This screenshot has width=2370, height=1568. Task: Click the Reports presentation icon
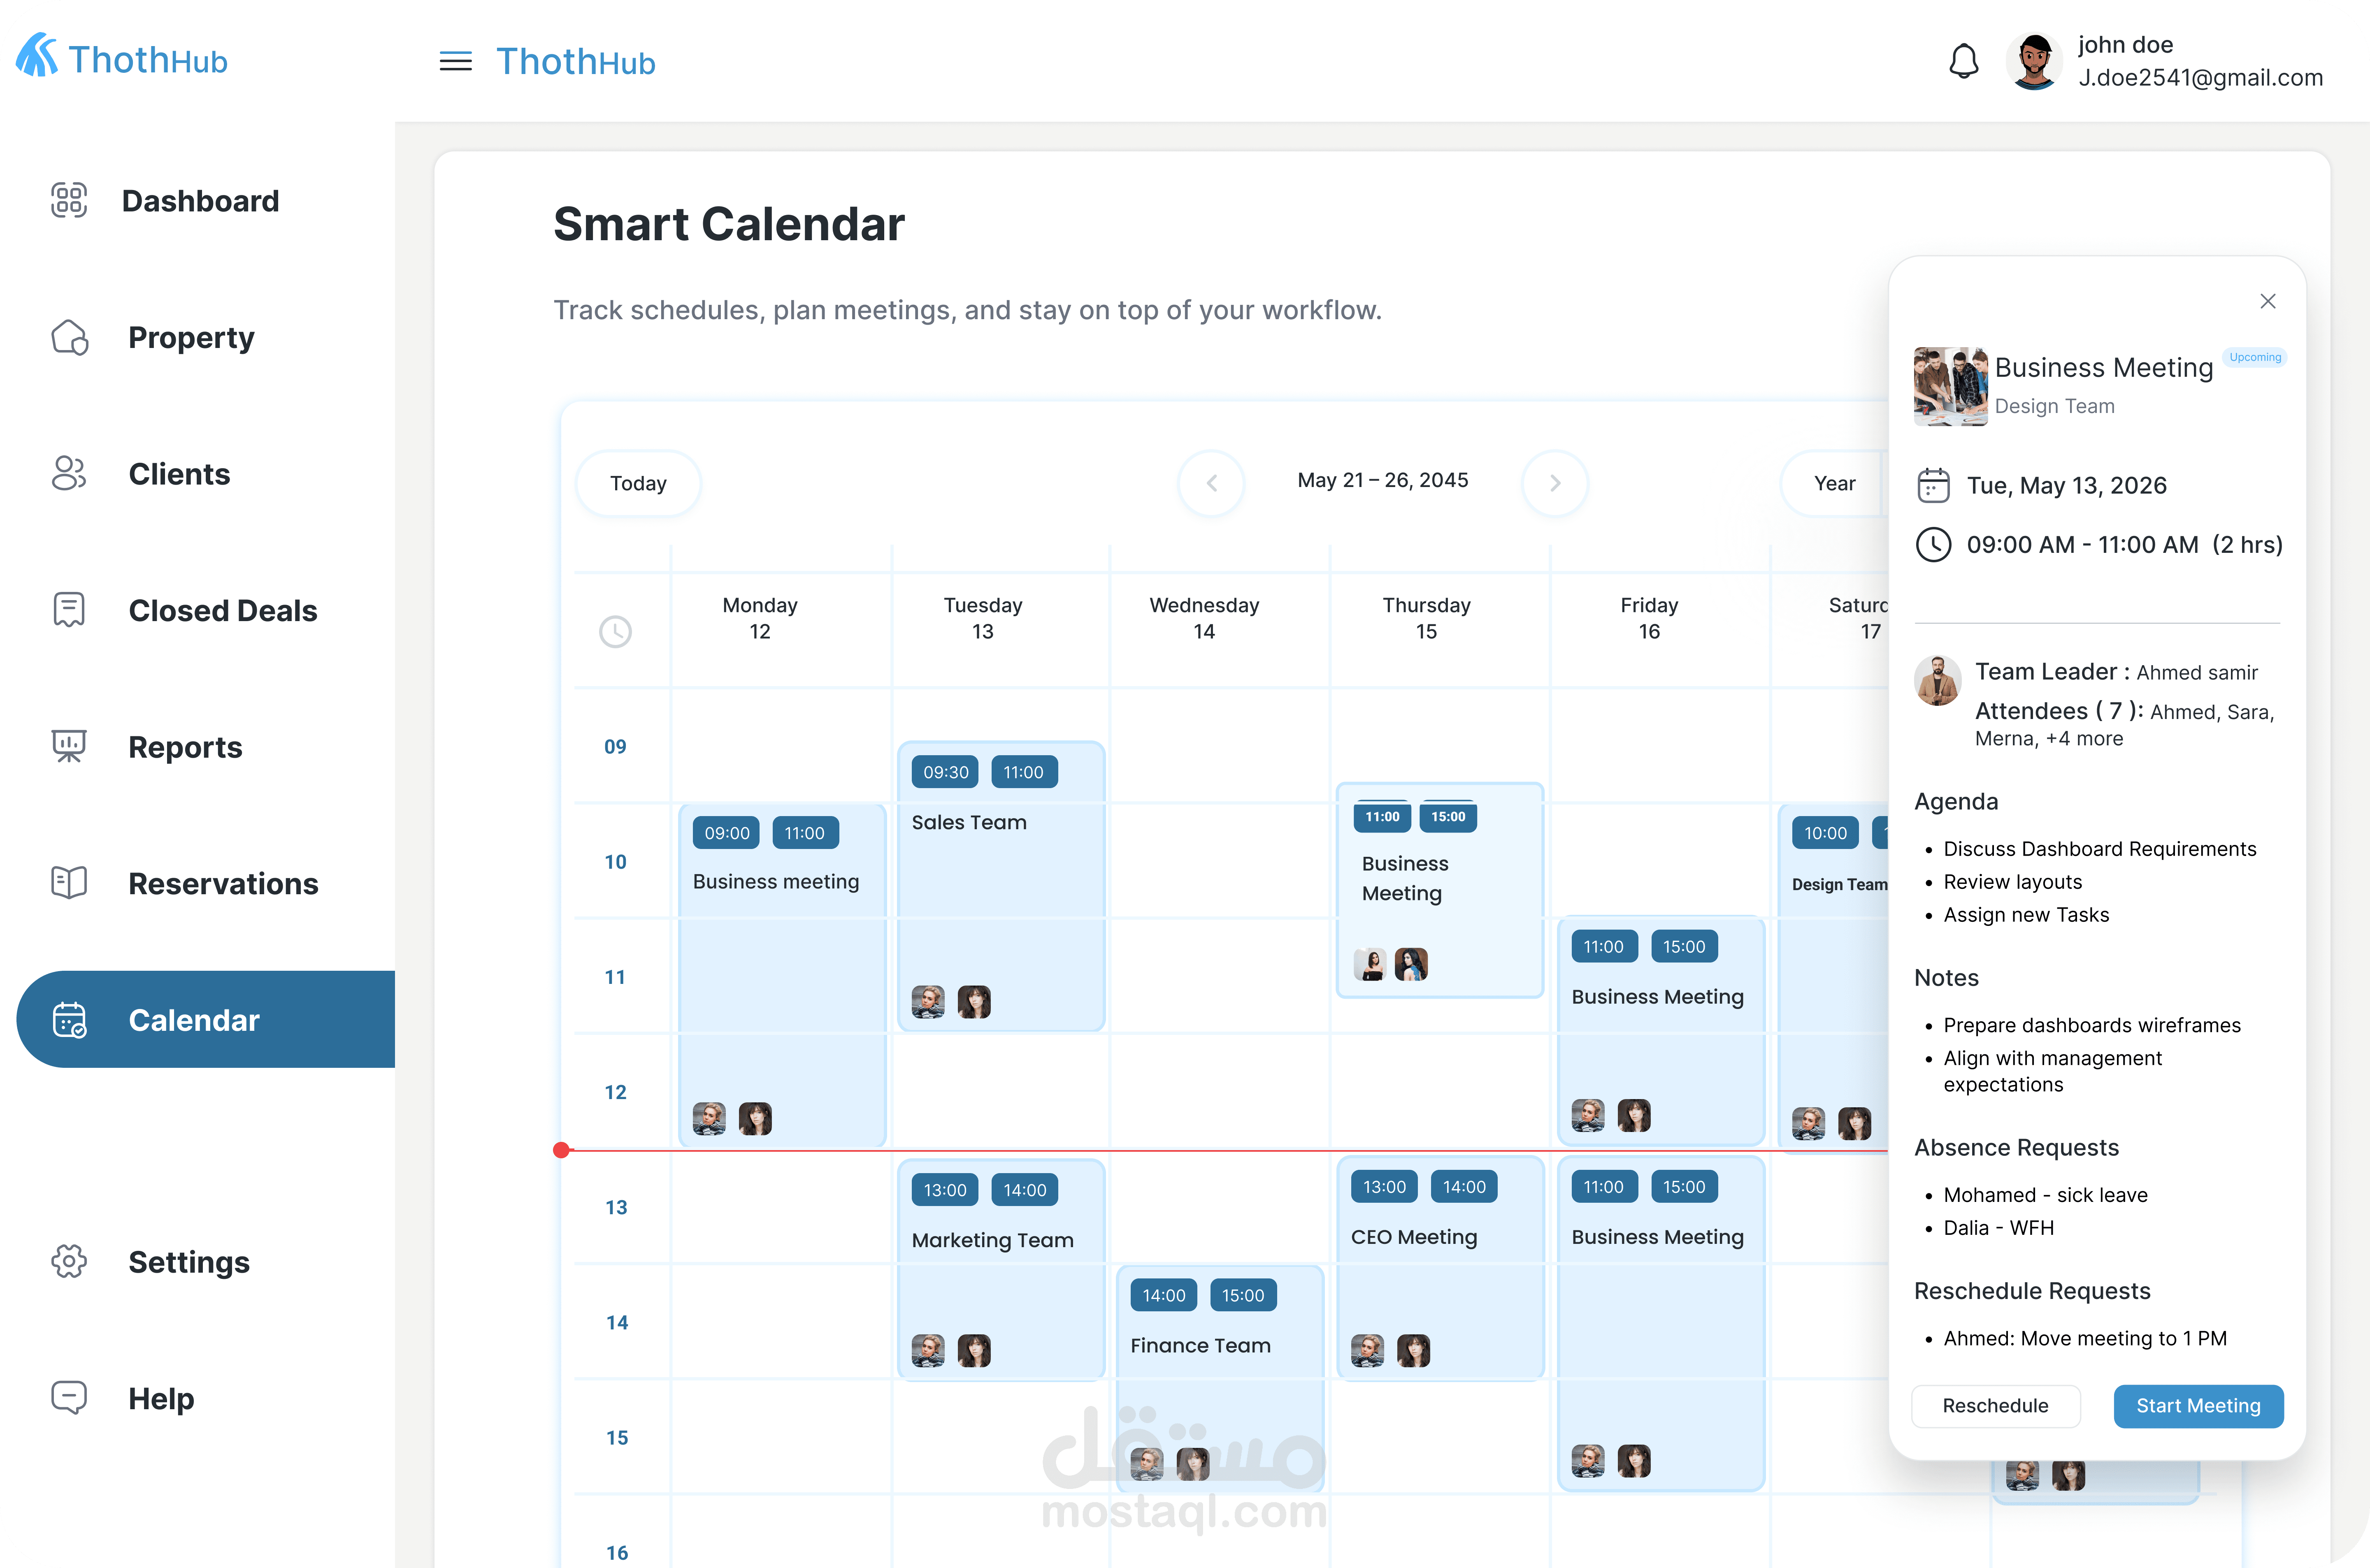[x=69, y=746]
